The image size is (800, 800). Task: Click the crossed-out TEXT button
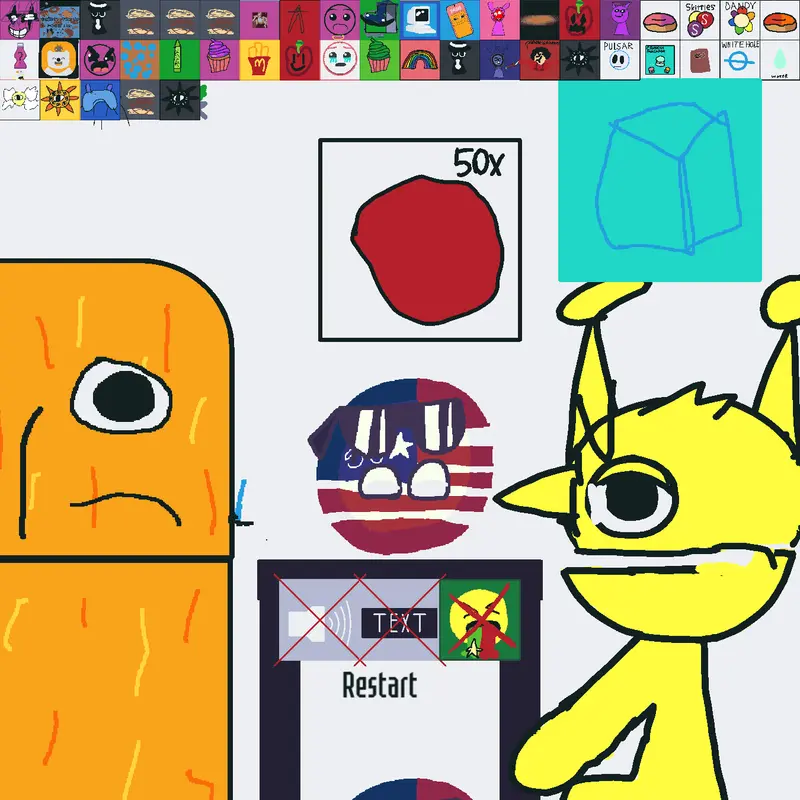[x=399, y=622]
